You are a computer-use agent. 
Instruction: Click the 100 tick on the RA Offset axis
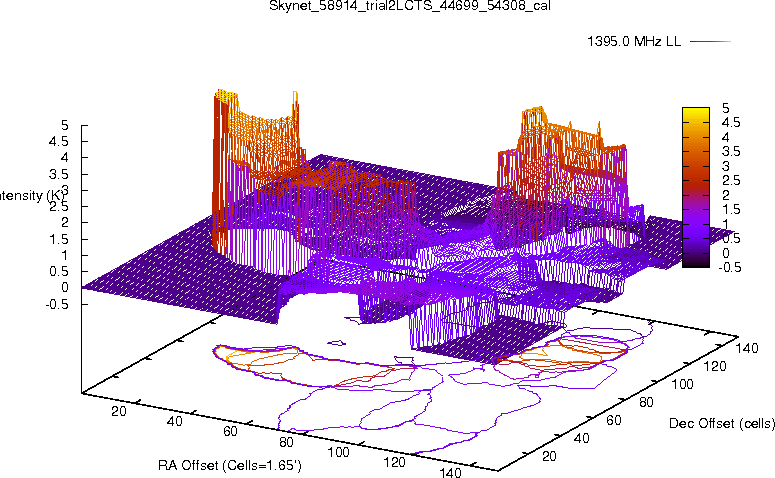click(339, 452)
